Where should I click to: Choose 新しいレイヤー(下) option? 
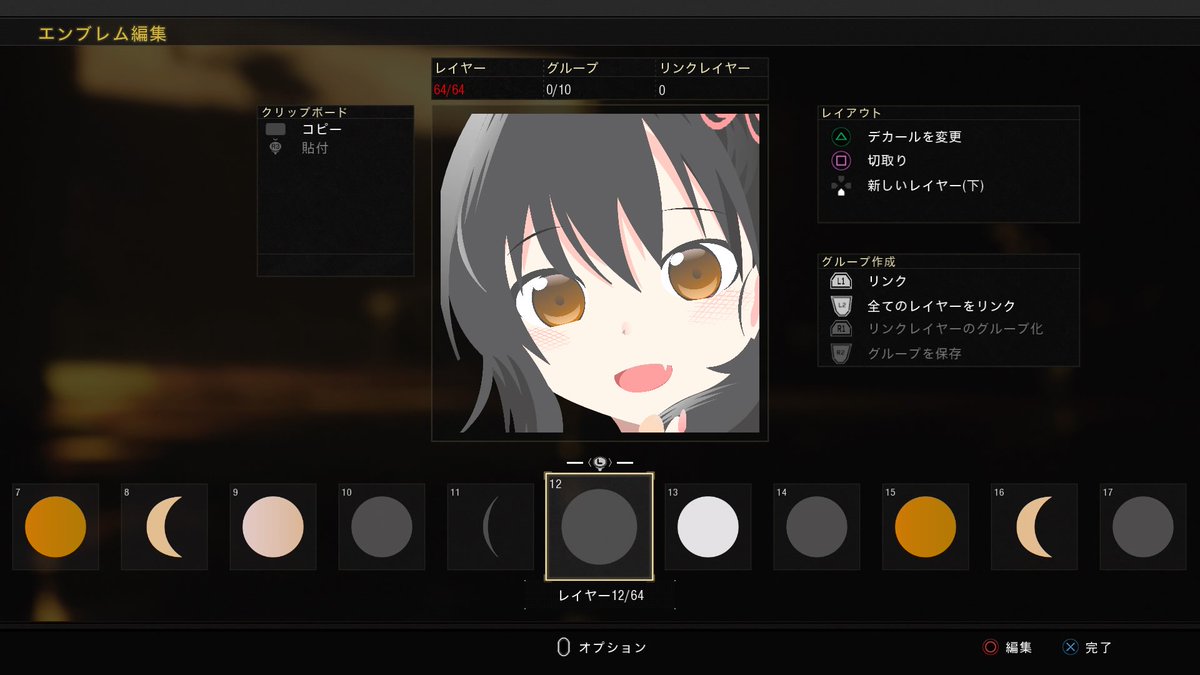click(x=926, y=185)
